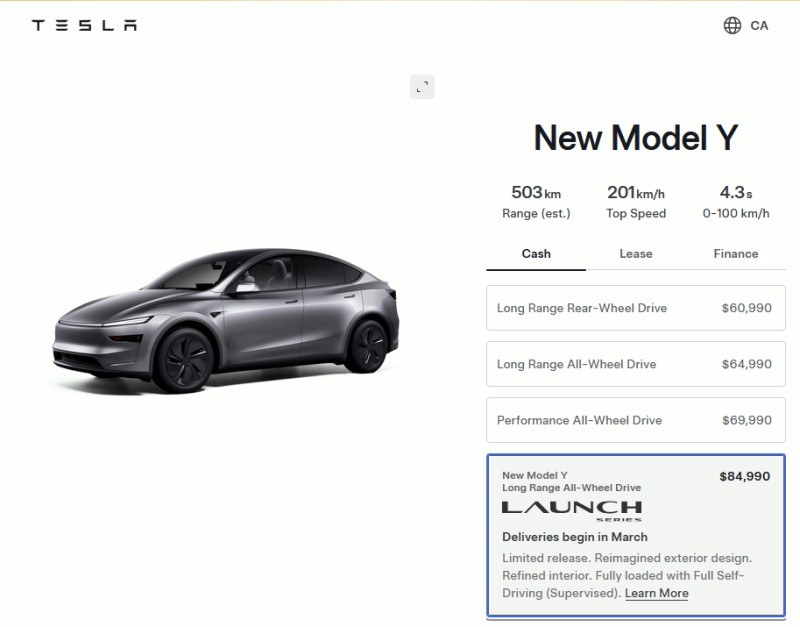800x627 pixels.
Task: Switch to the Finance tab
Action: point(736,254)
